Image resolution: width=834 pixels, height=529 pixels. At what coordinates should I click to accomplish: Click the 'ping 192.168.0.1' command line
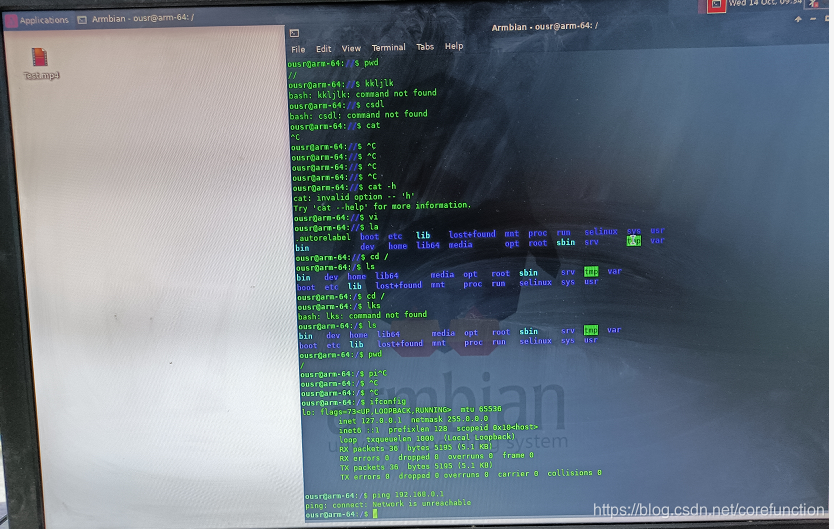tap(374, 495)
